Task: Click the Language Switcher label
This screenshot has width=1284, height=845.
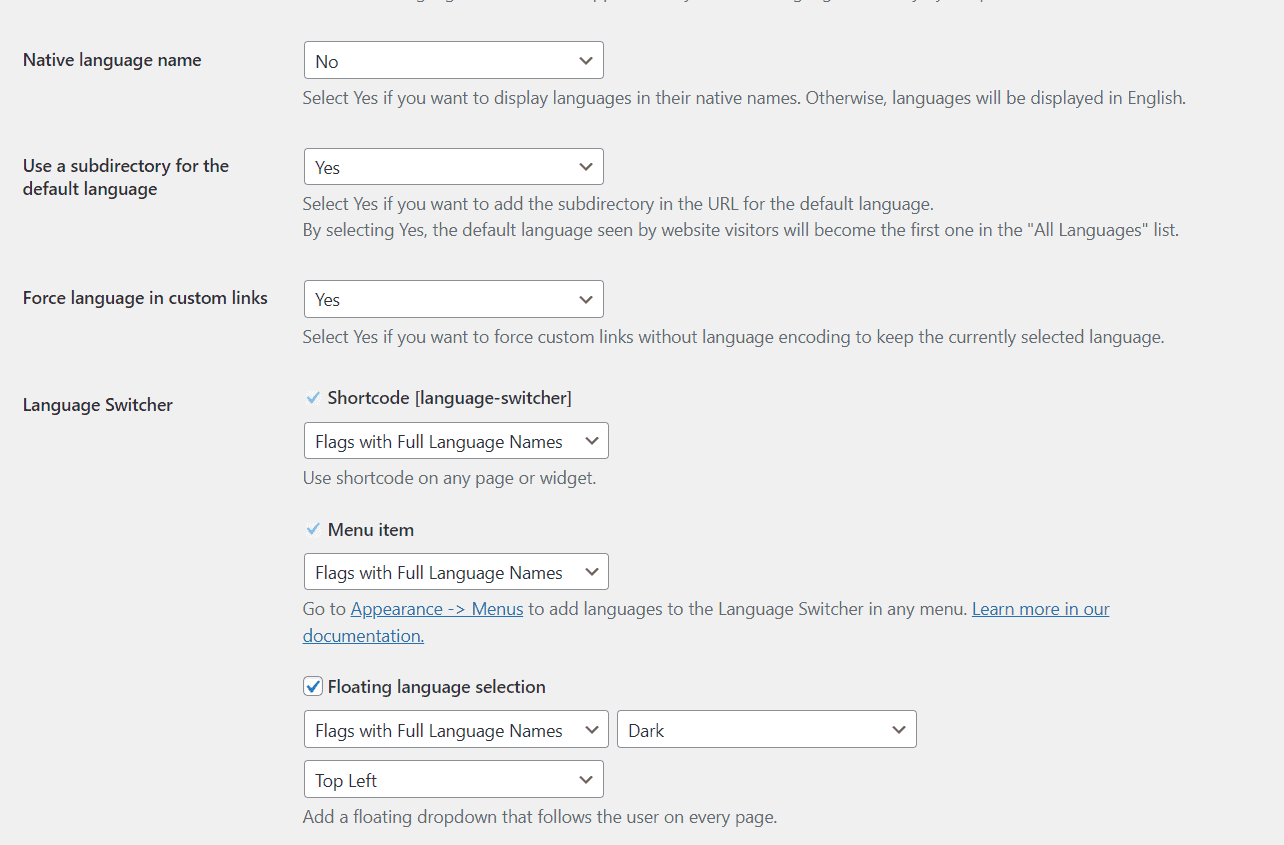Action: (98, 405)
